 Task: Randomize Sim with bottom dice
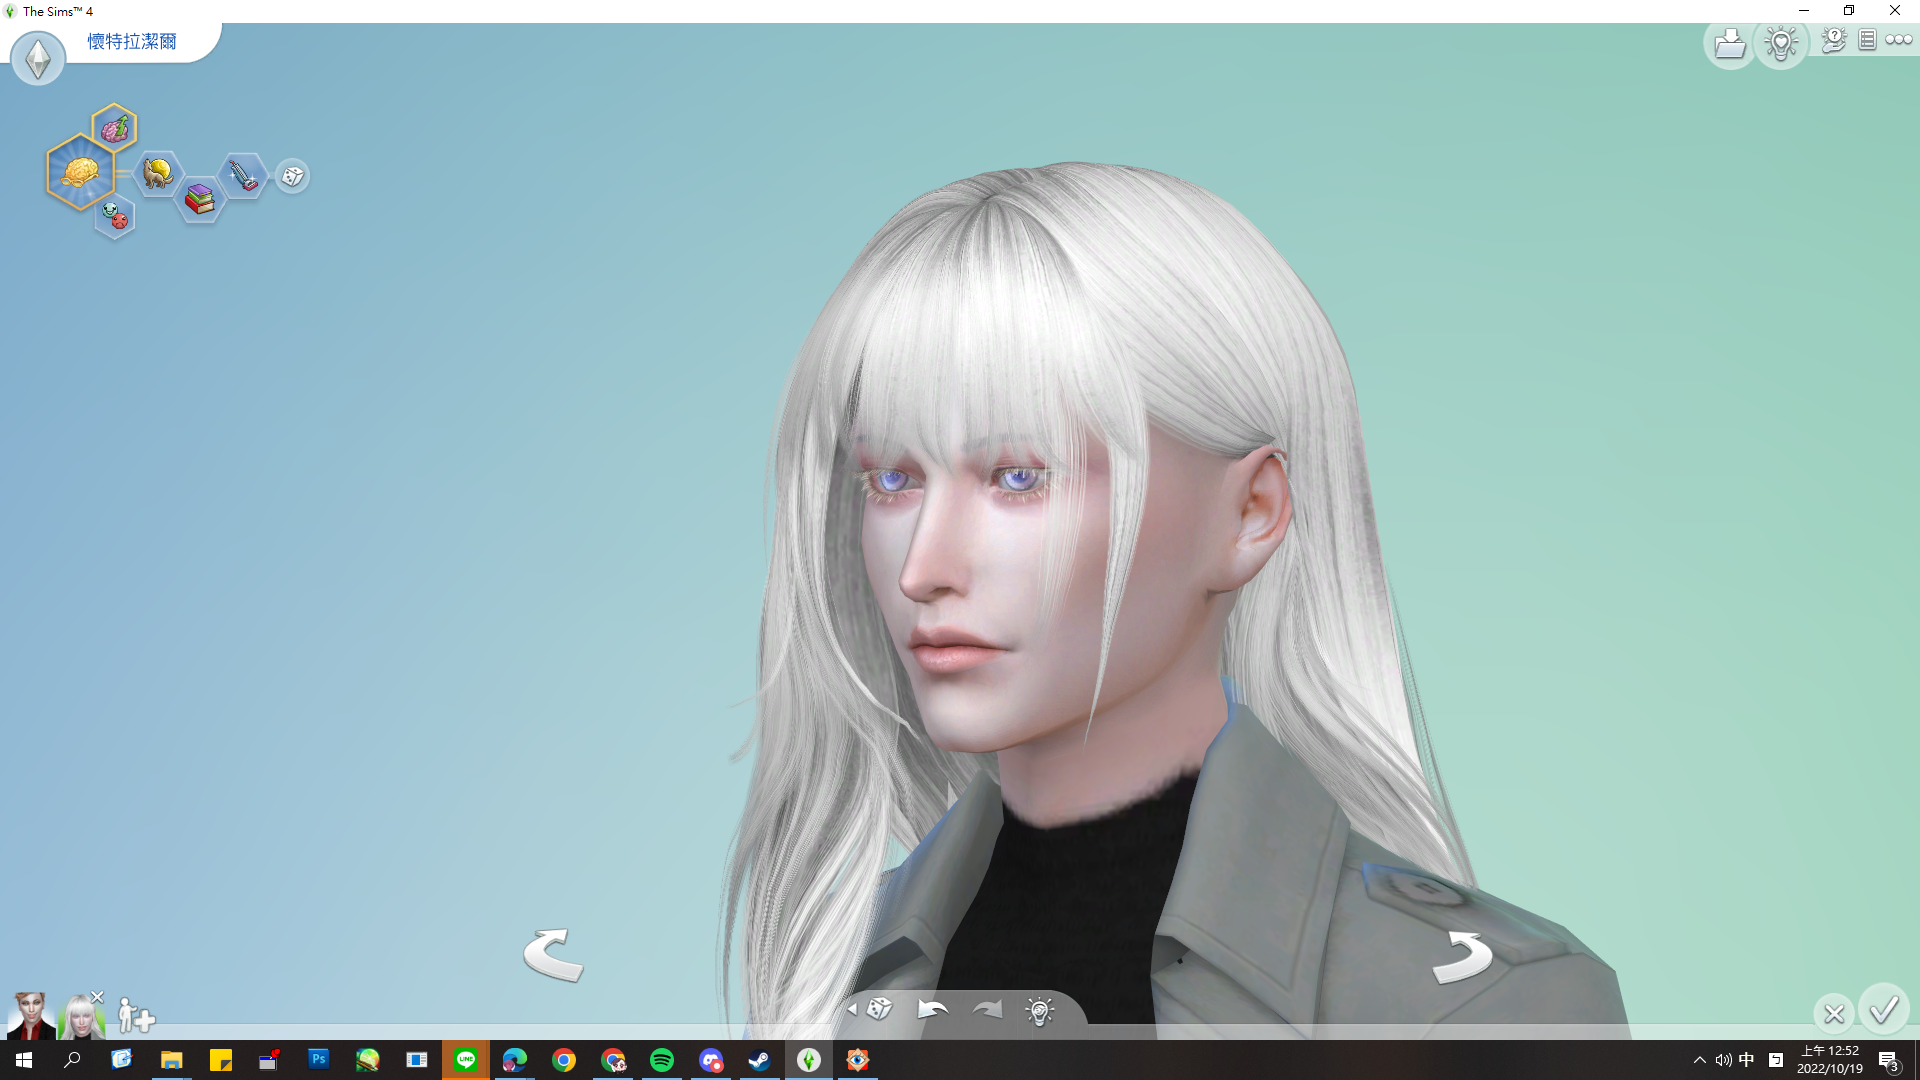[x=879, y=1008]
